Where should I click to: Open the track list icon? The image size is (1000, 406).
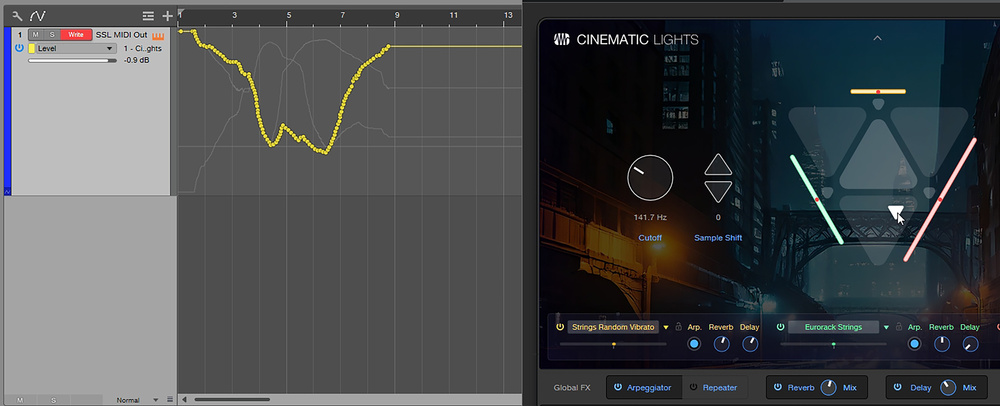pos(148,16)
